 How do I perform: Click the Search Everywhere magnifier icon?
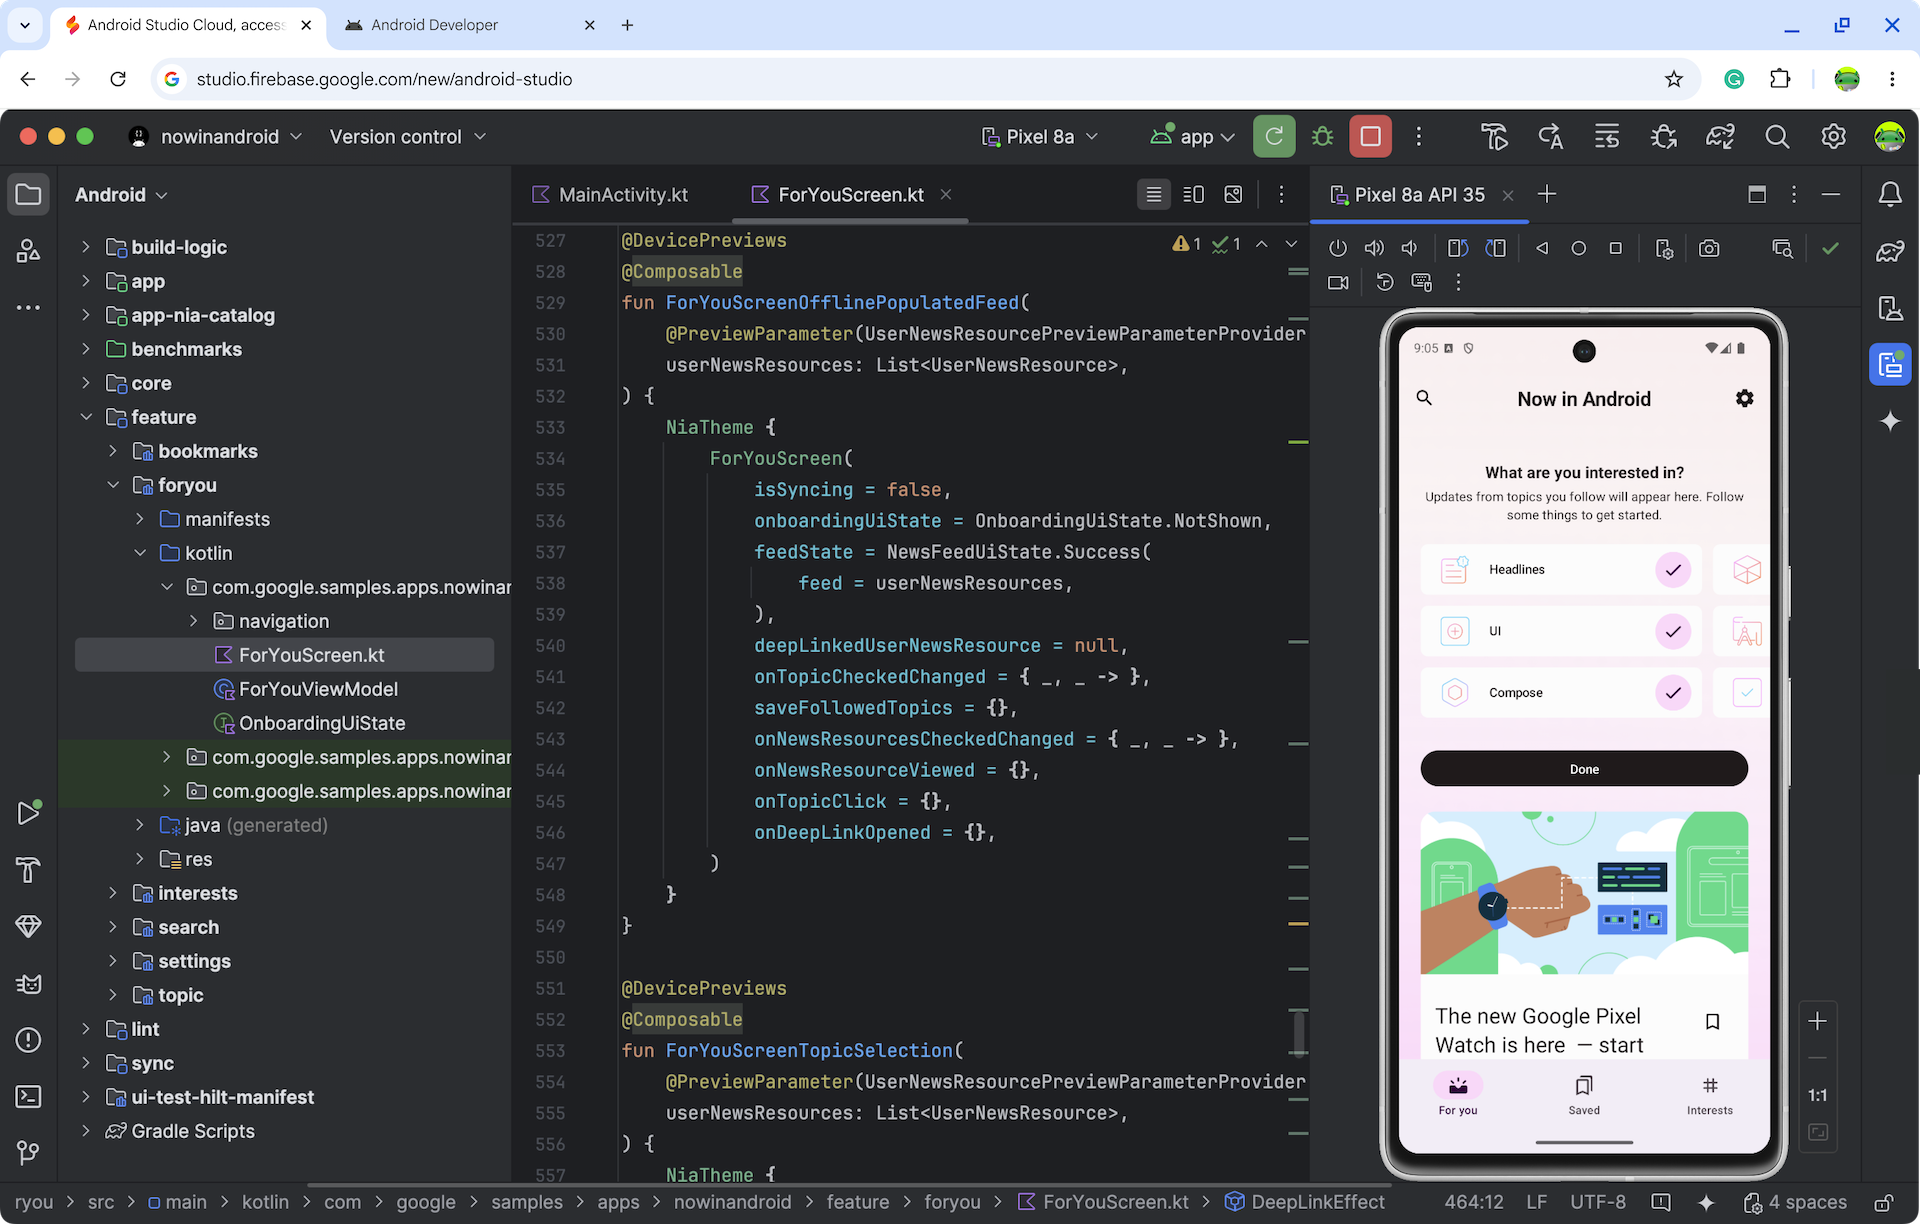click(1776, 137)
